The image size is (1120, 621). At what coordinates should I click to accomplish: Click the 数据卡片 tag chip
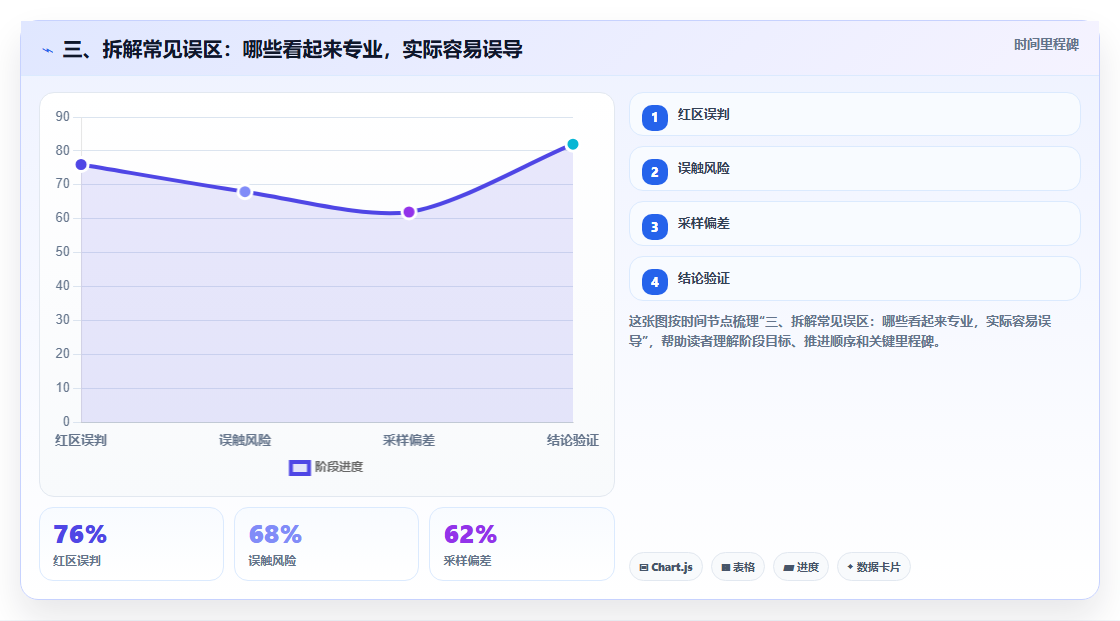click(x=874, y=567)
